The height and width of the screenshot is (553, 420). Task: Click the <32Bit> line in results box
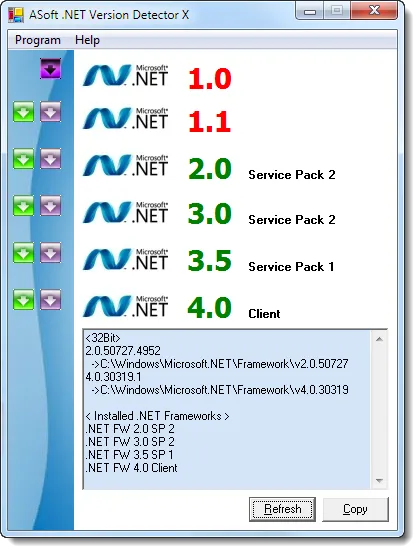point(103,338)
